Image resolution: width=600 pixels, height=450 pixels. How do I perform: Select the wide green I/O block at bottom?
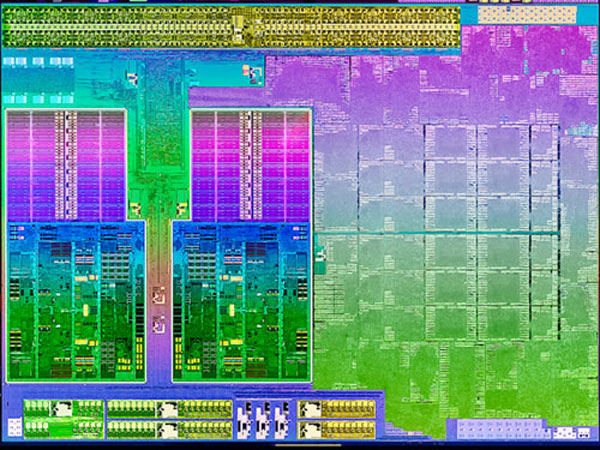167,418
